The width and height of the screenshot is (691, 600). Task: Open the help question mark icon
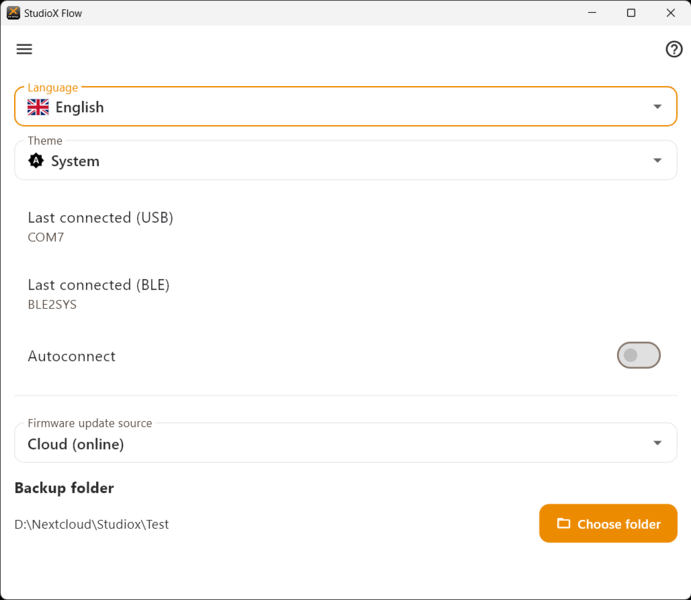pyautogui.click(x=674, y=49)
